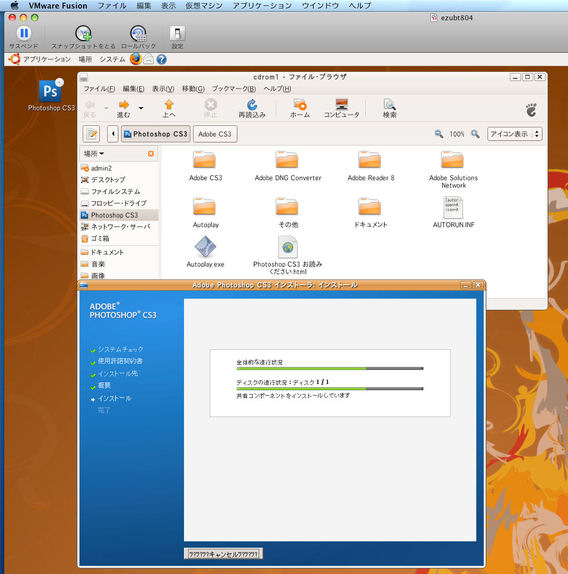Click the help icon in Ubuntu panel

161,59
